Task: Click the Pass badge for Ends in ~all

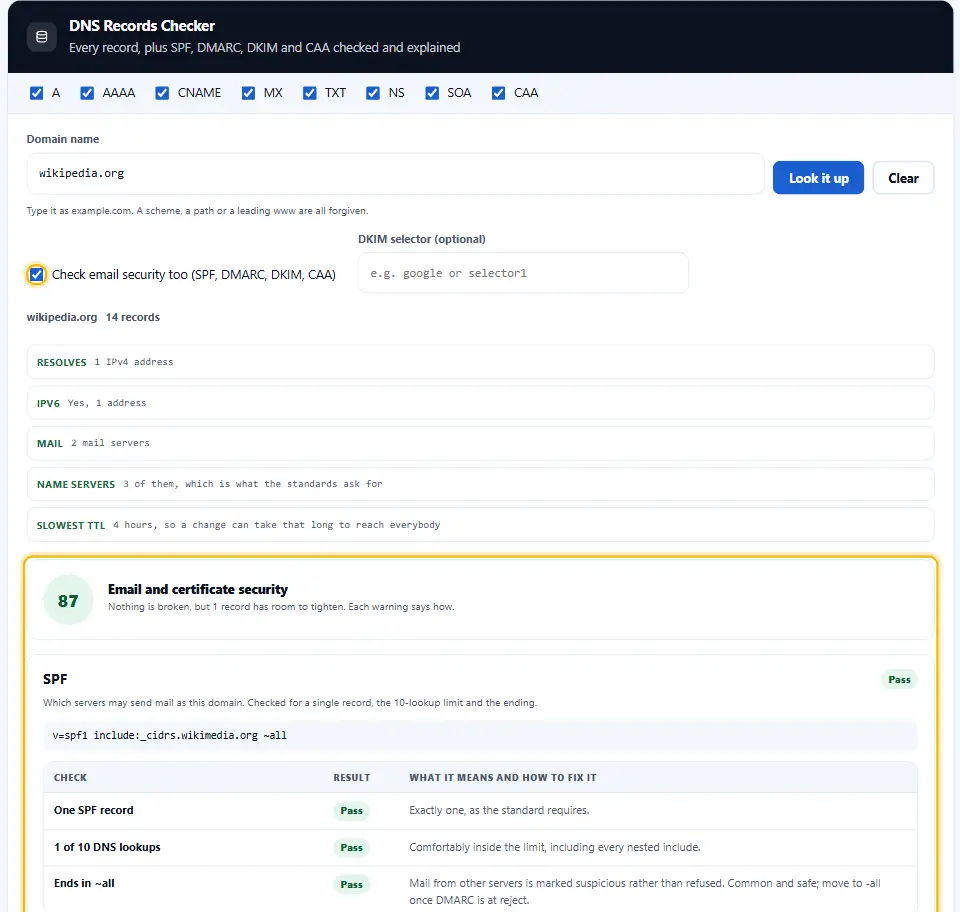Action: click(351, 884)
